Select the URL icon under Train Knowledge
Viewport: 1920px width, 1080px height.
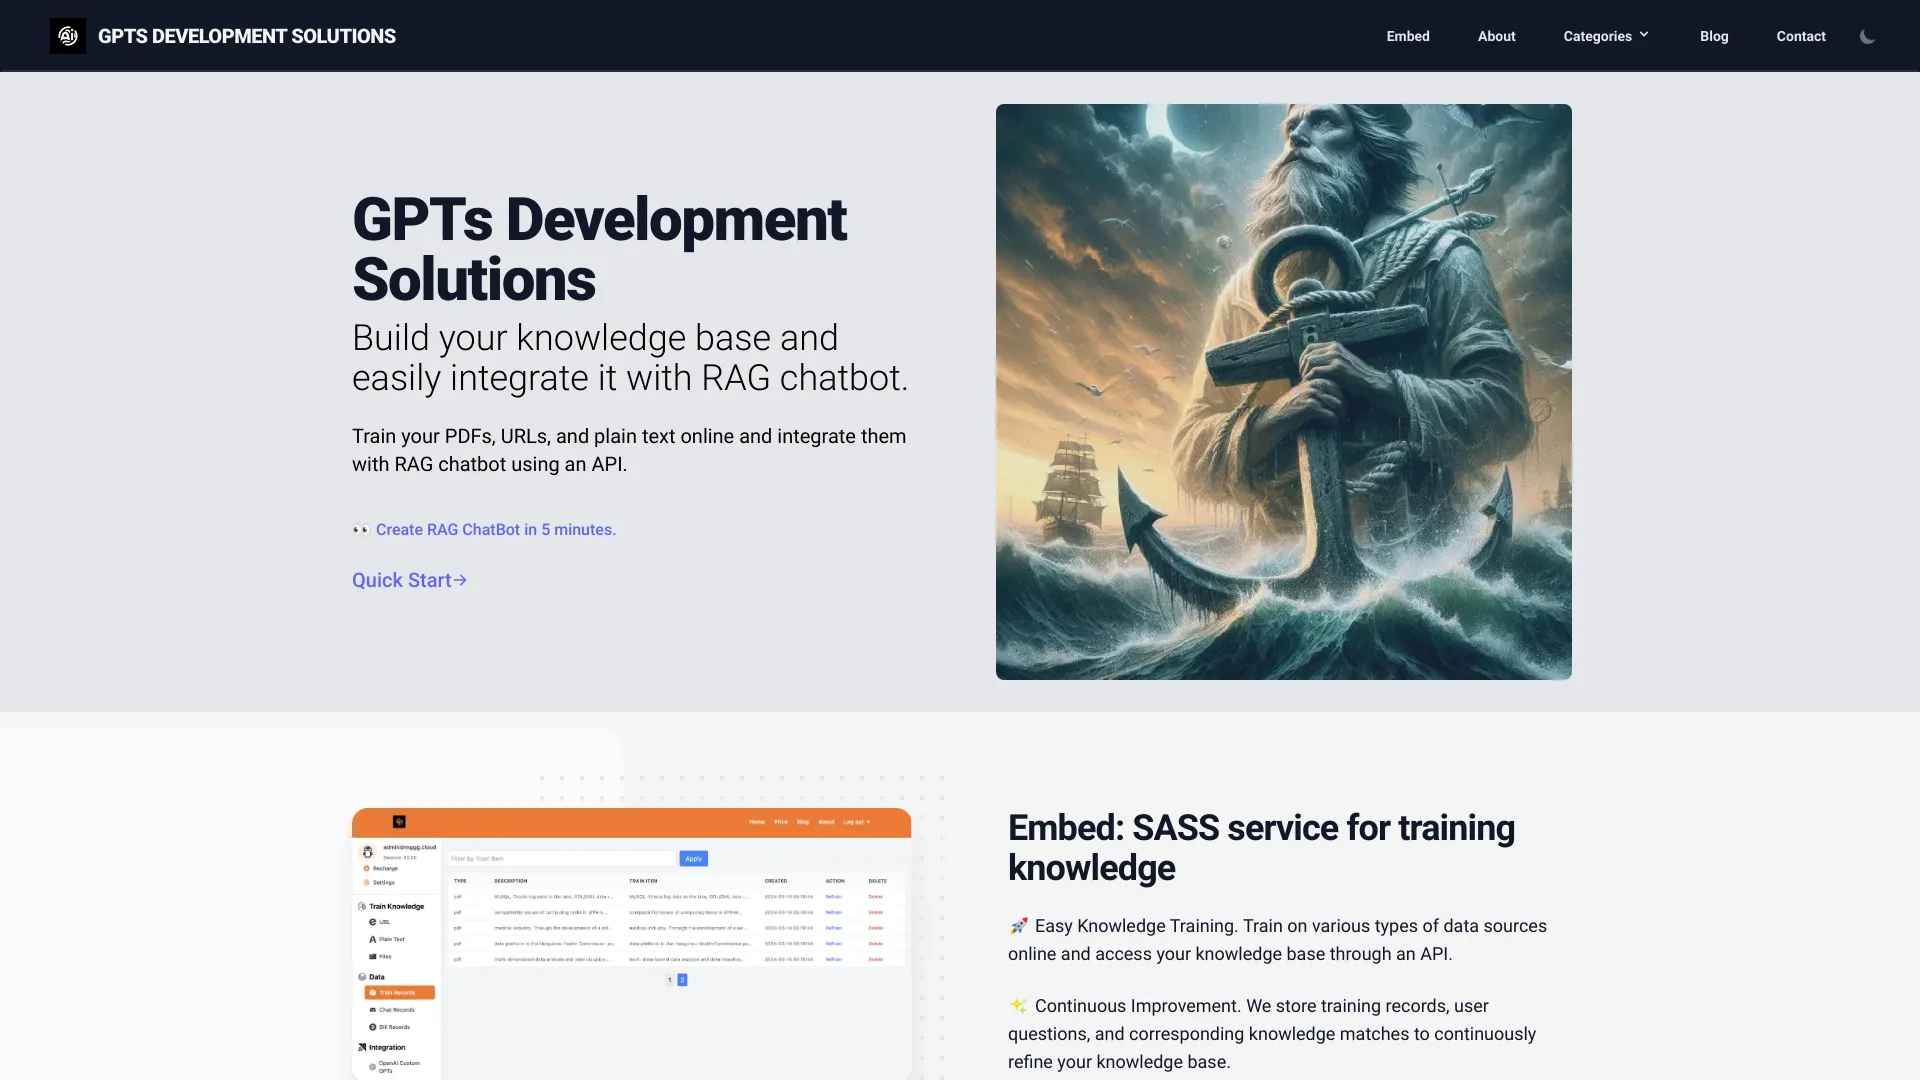372,922
